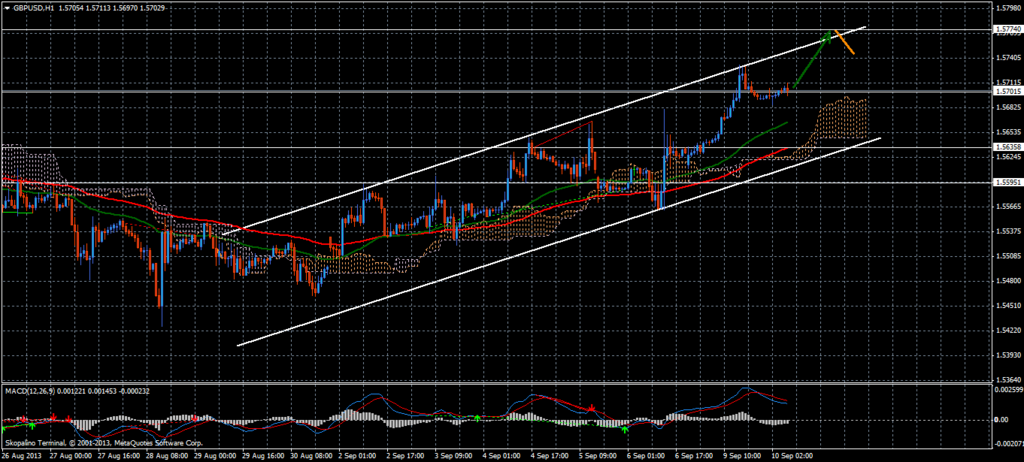
Task: Click the 28 Aug 08:00 time label
Action: [x=167, y=454]
